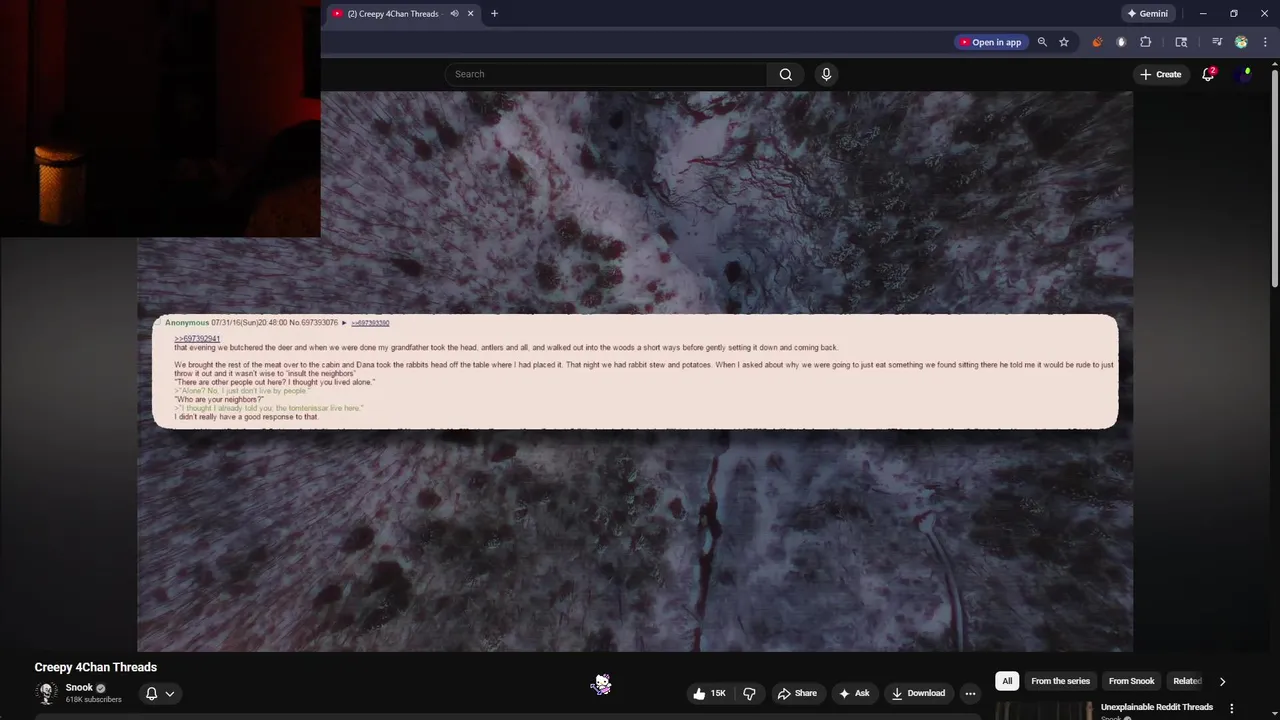Viewport: 1280px width, 720px height.
Task: Open Snook channel avatar
Action: point(46,693)
